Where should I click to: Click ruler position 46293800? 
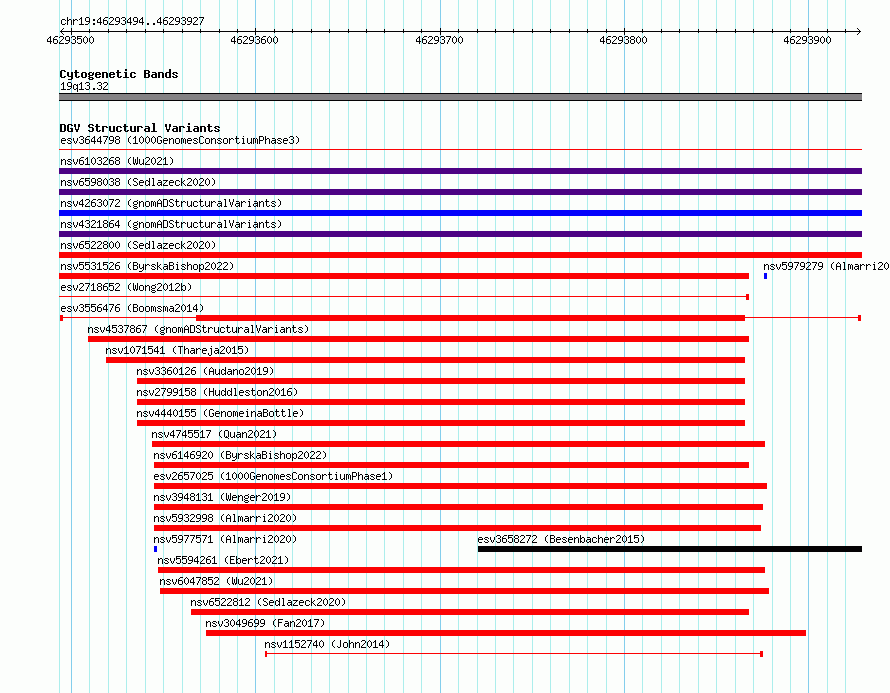pos(623,40)
